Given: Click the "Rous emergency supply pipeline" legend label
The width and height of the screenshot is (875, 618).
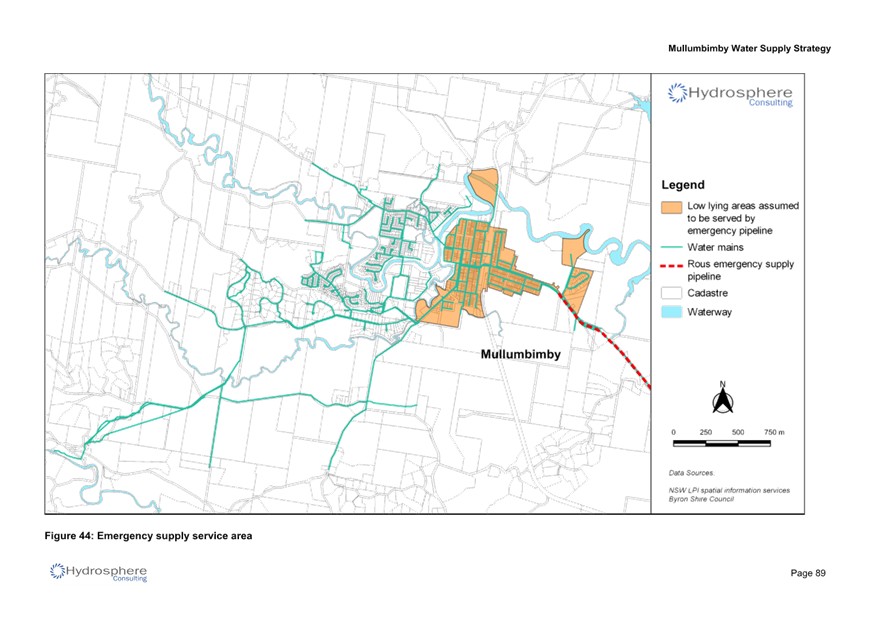Looking at the screenshot, I should point(741,270).
